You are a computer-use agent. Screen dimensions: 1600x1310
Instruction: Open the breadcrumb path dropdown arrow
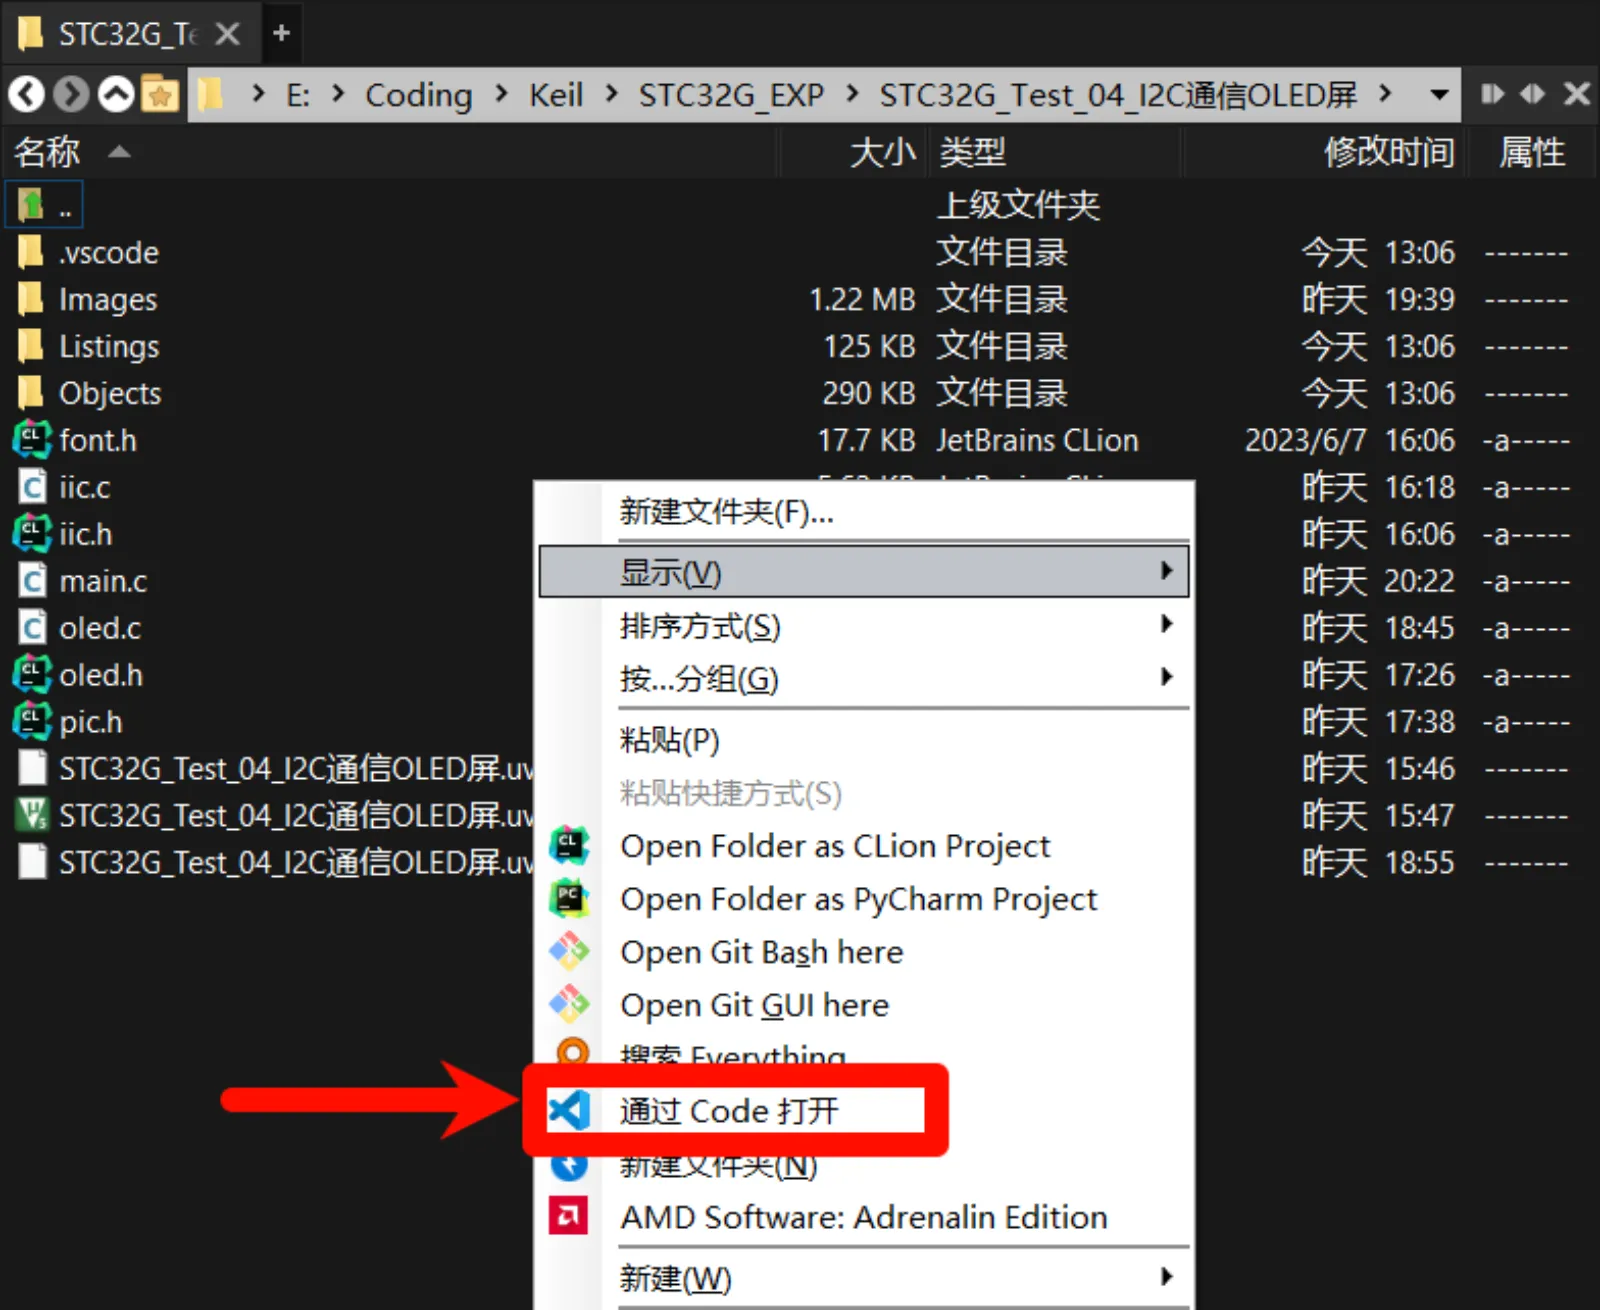coord(1437,94)
